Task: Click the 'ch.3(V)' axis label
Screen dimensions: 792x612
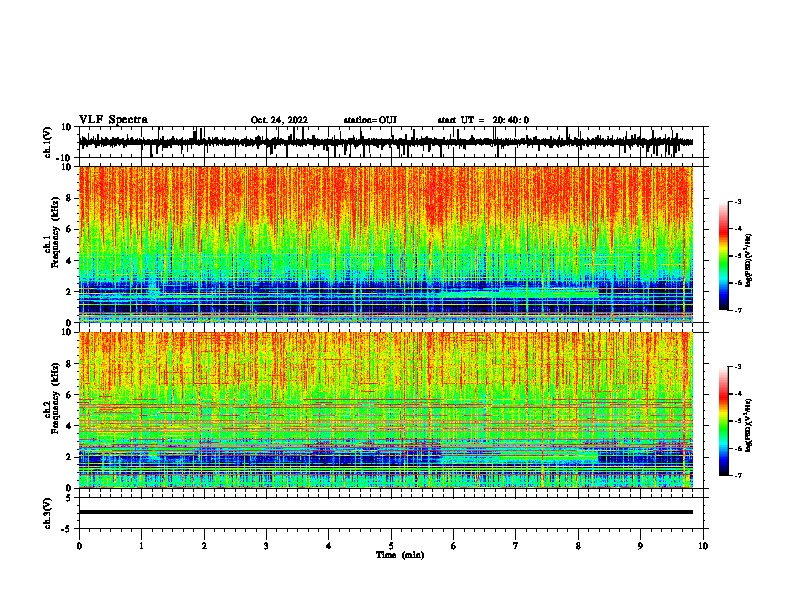Action: pos(48,513)
